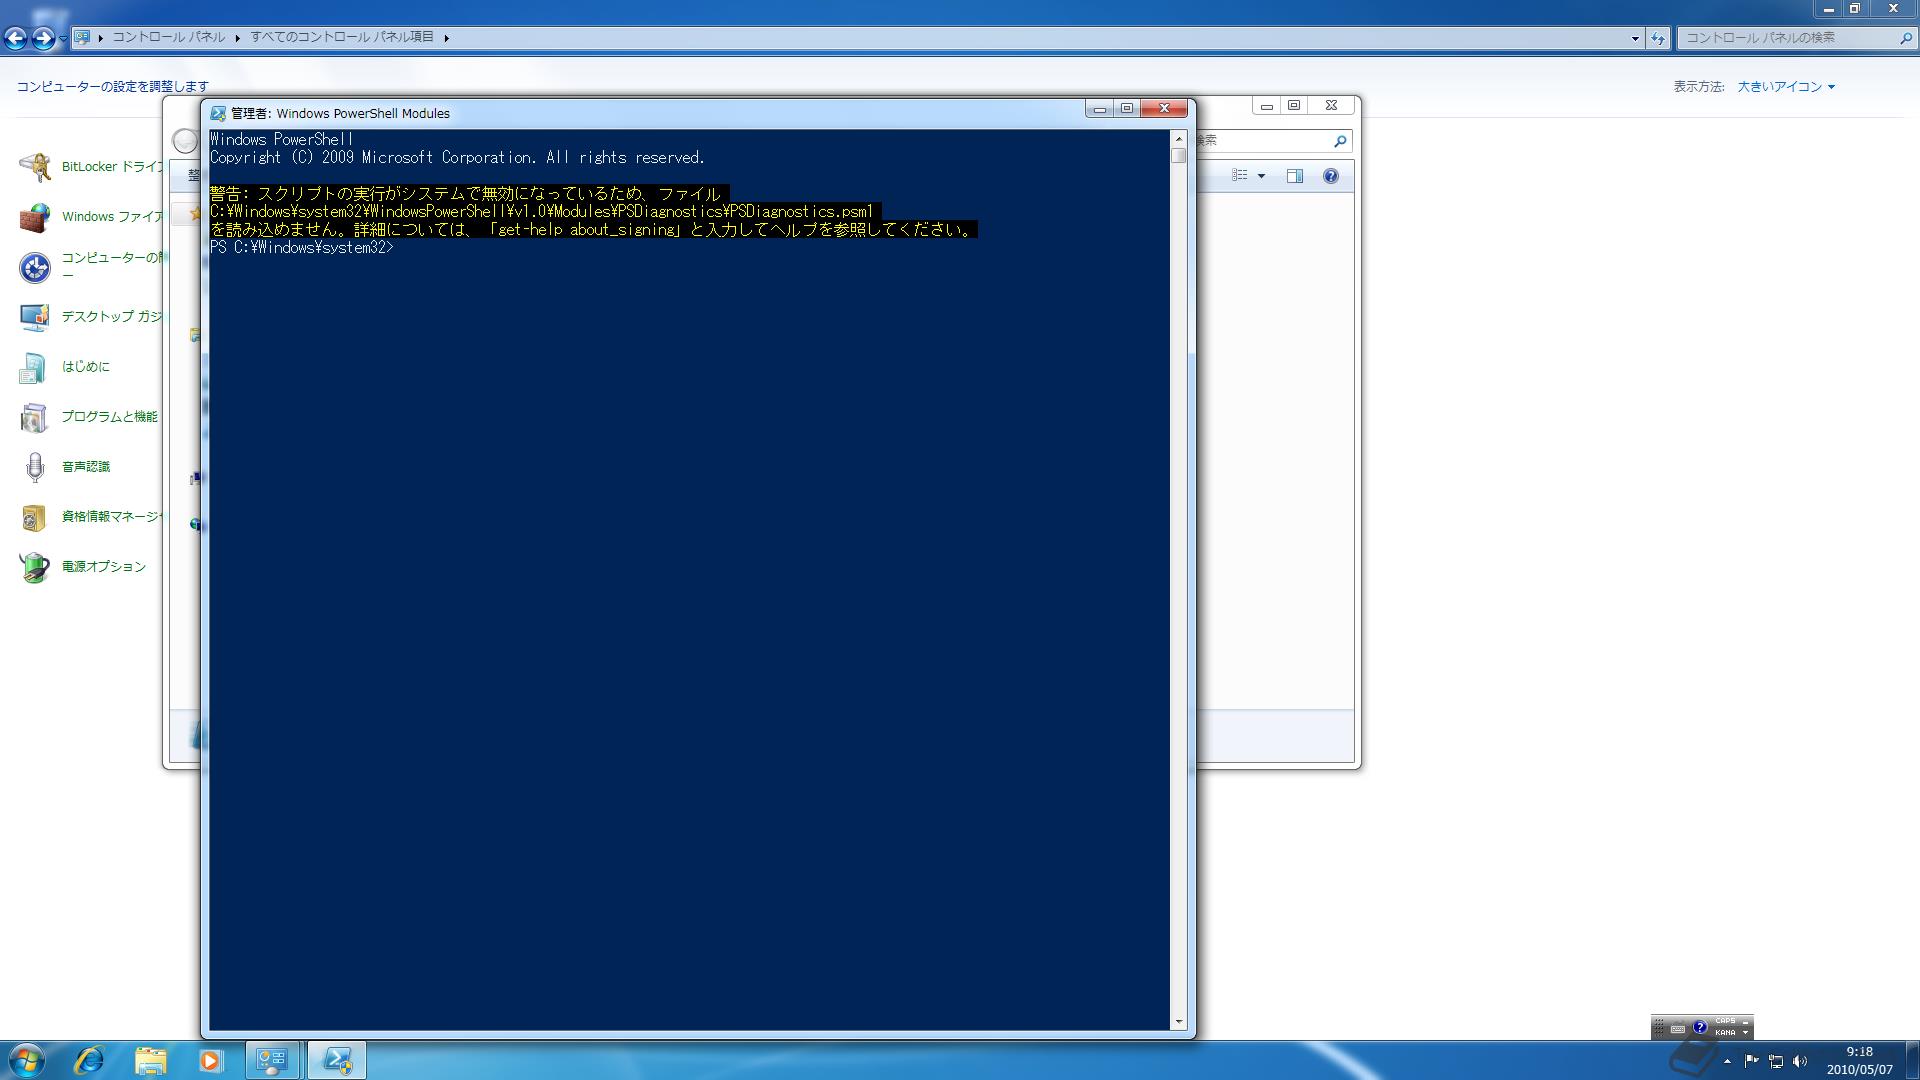Open Windows Explorer from the taskbar
1920x1080 pixels.
[150, 1060]
